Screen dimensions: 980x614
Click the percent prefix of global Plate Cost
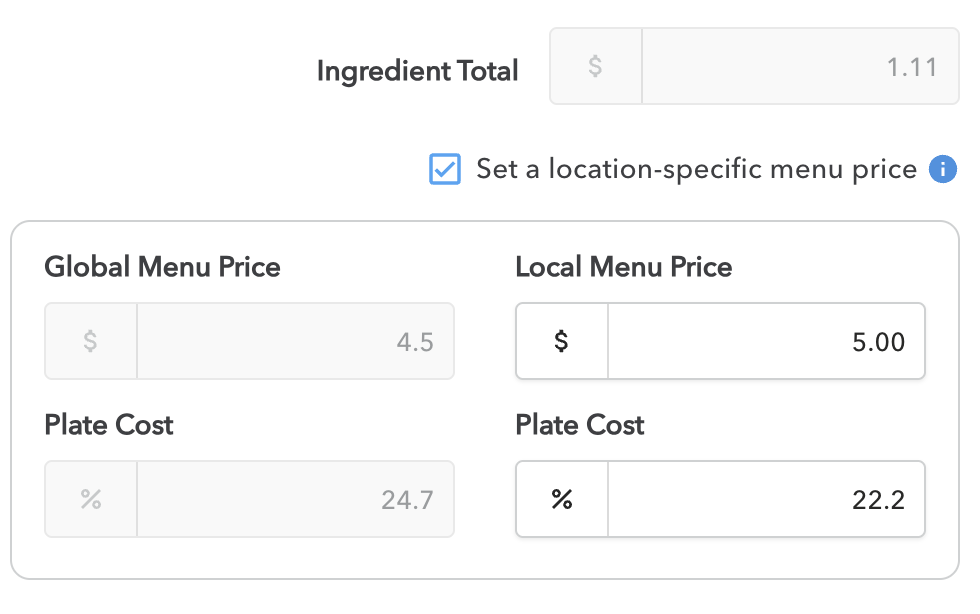click(91, 499)
